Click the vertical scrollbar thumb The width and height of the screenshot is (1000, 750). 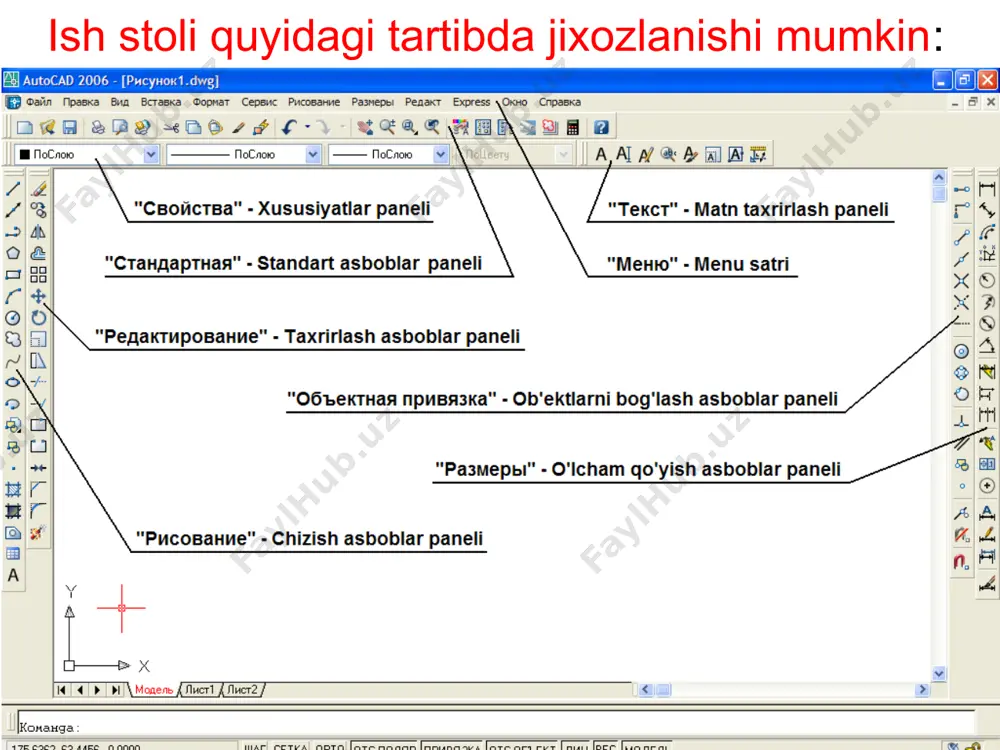coord(939,193)
